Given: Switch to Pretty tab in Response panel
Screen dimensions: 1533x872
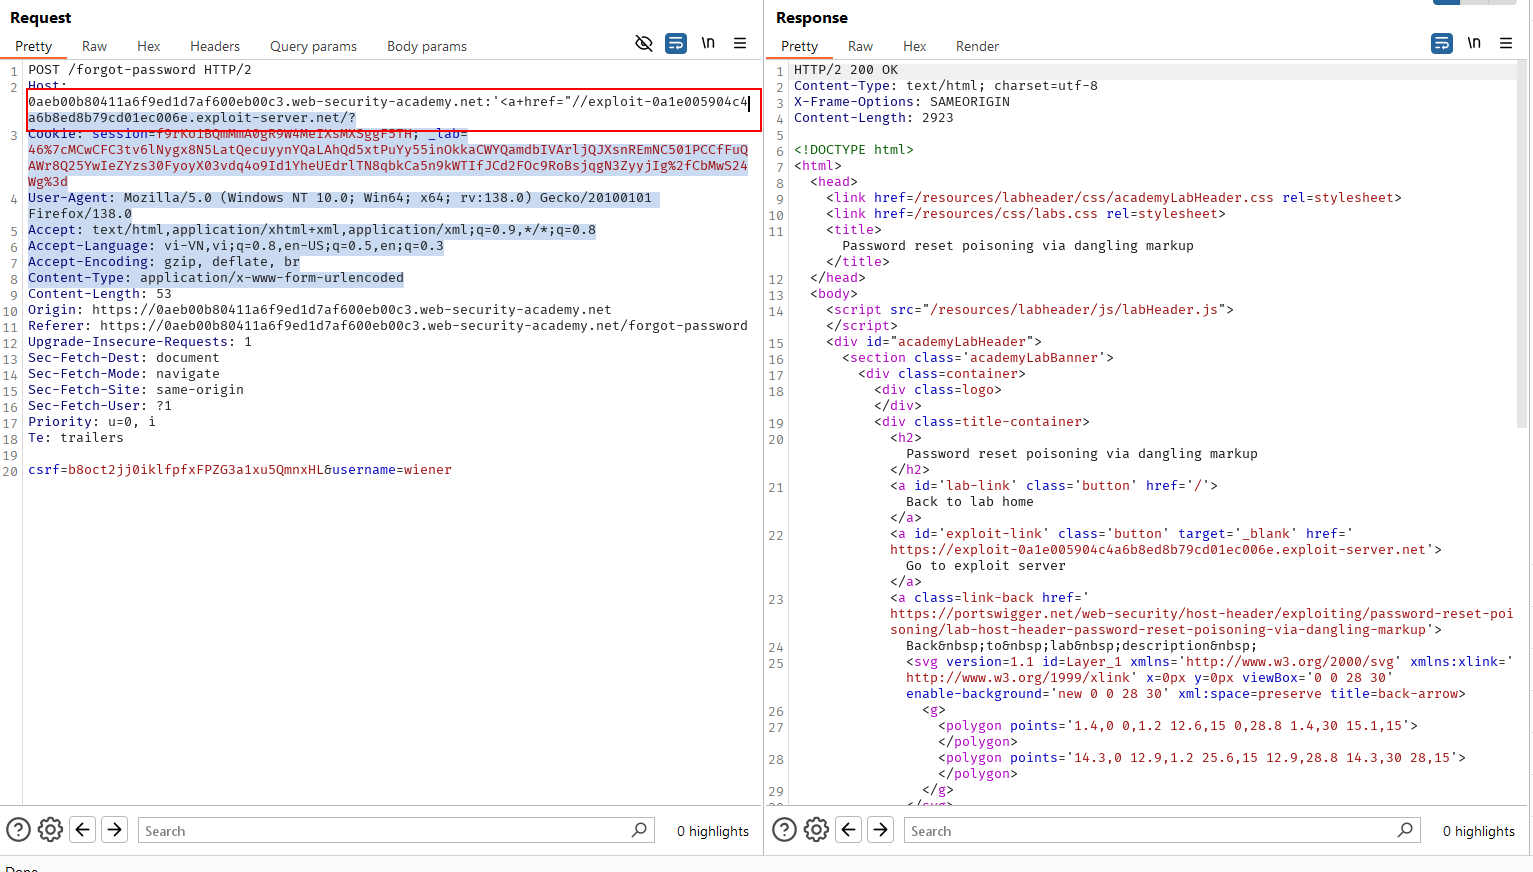Looking at the screenshot, I should [x=800, y=46].
